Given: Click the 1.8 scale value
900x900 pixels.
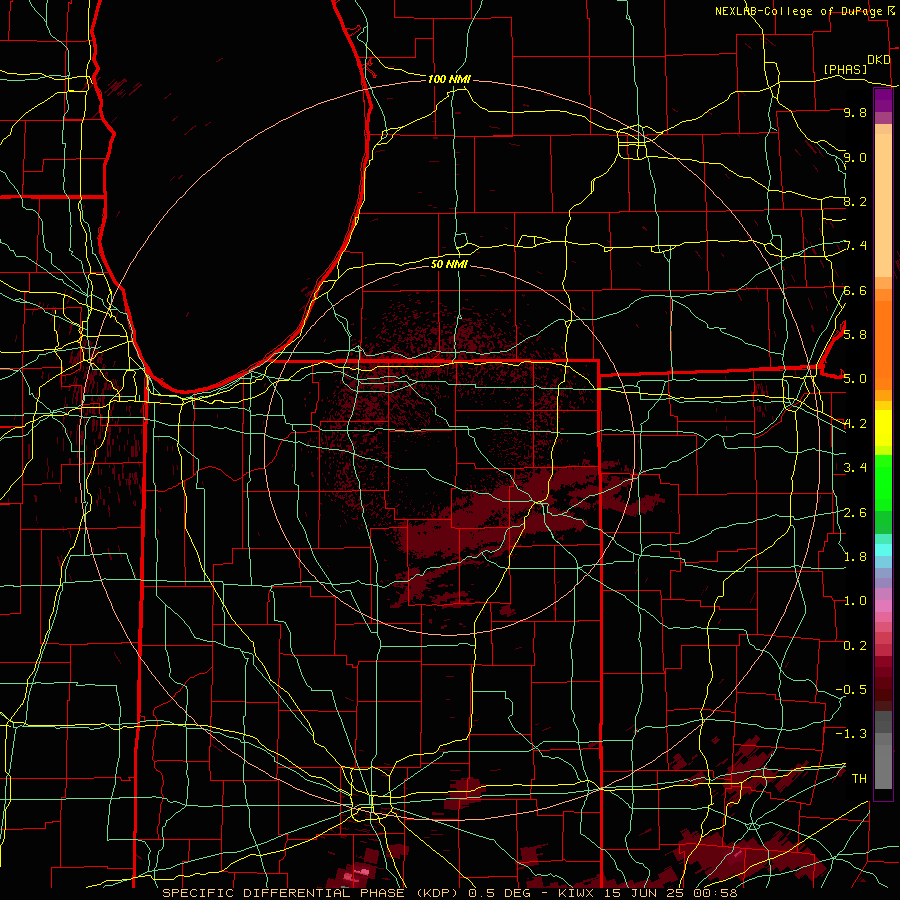Looking at the screenshot, I should [x=855, y=556].
